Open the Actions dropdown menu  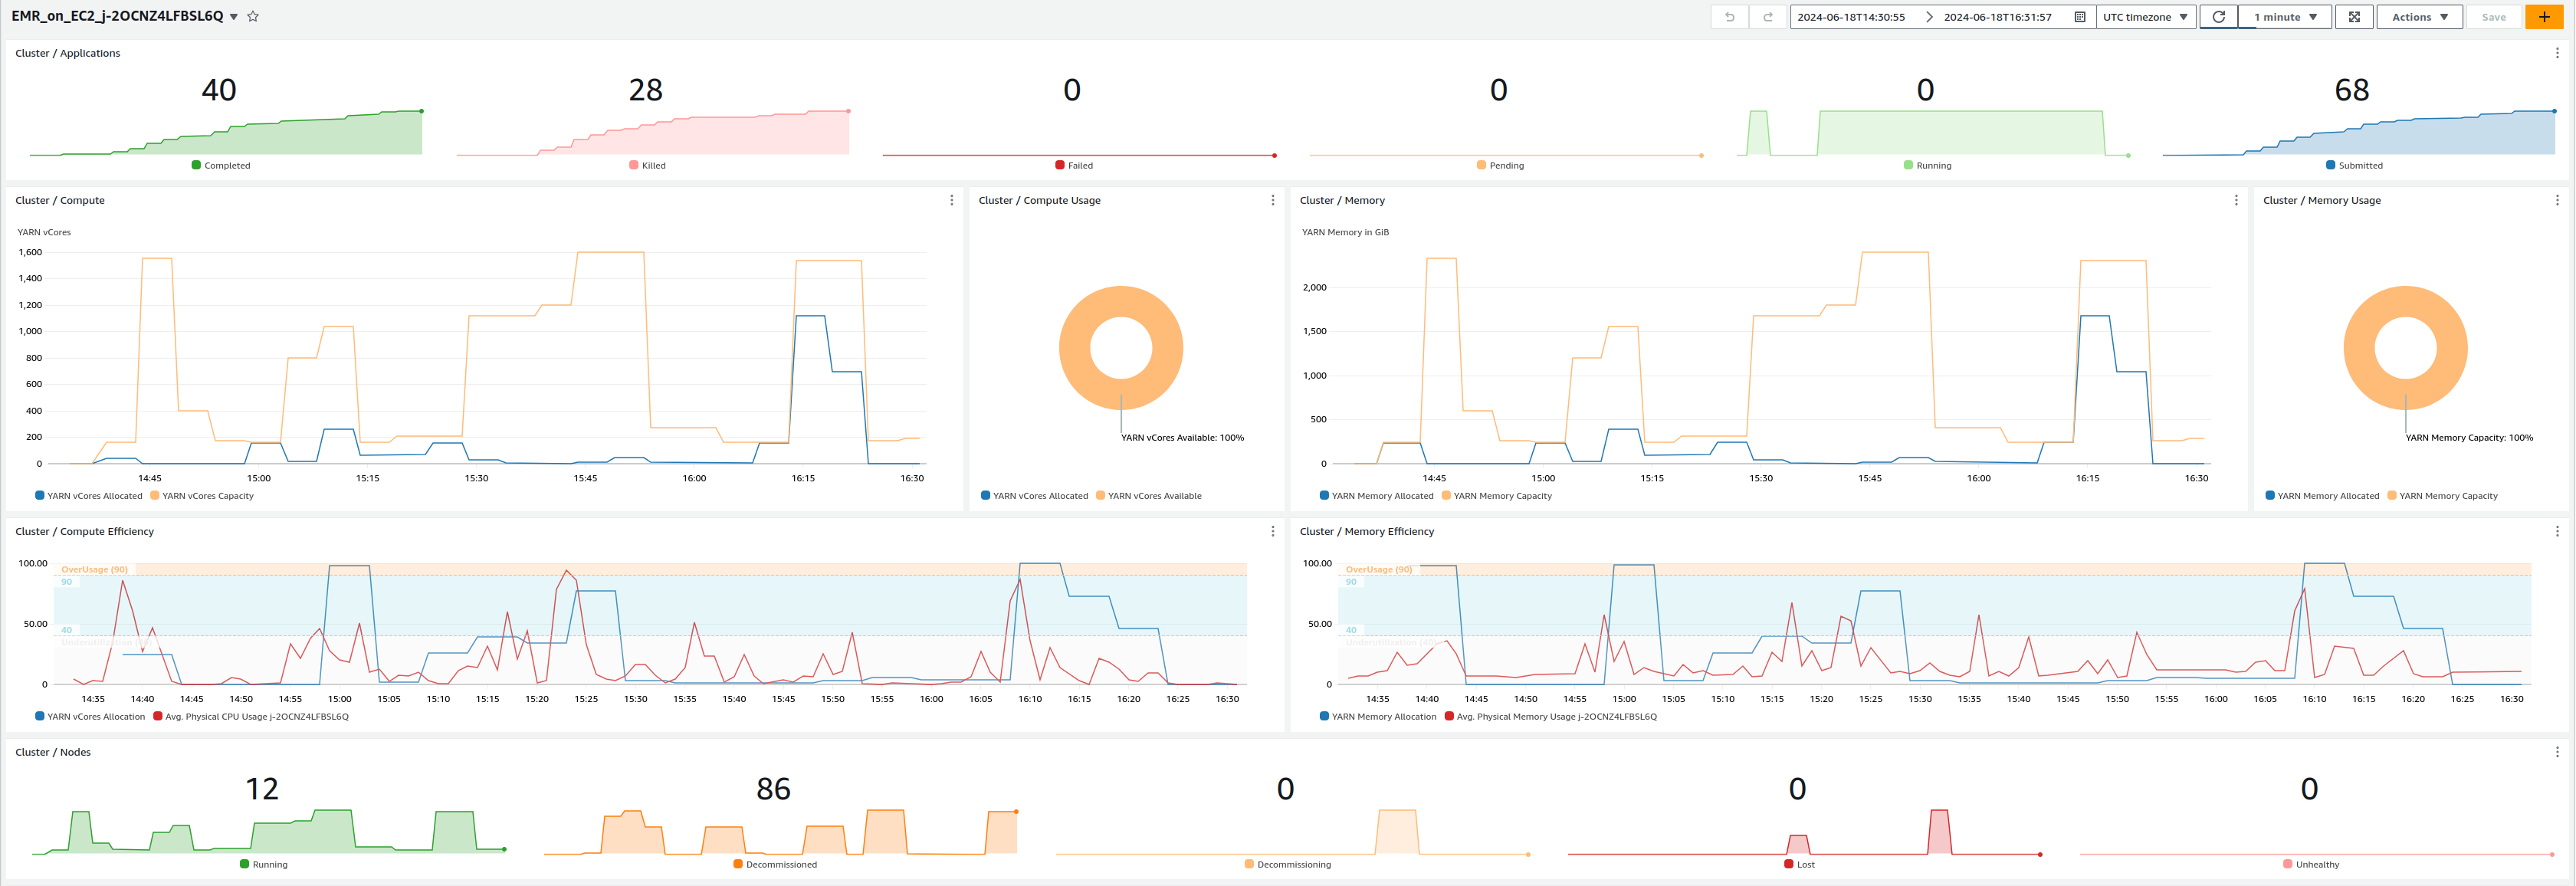(2420, 17)
